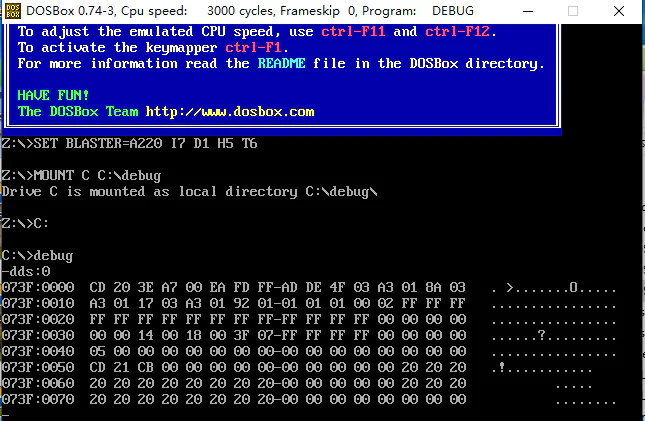Click bytes FF-AD in row 073F:0000

pos(277,287)
